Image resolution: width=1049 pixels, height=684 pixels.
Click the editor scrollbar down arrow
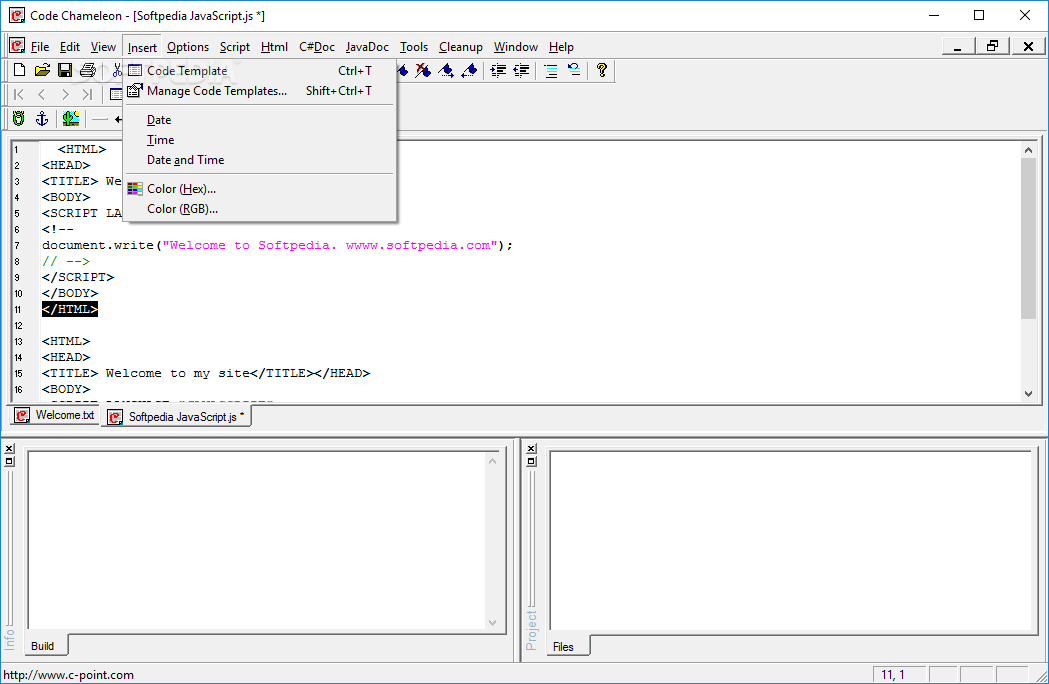click(1028, 394)
